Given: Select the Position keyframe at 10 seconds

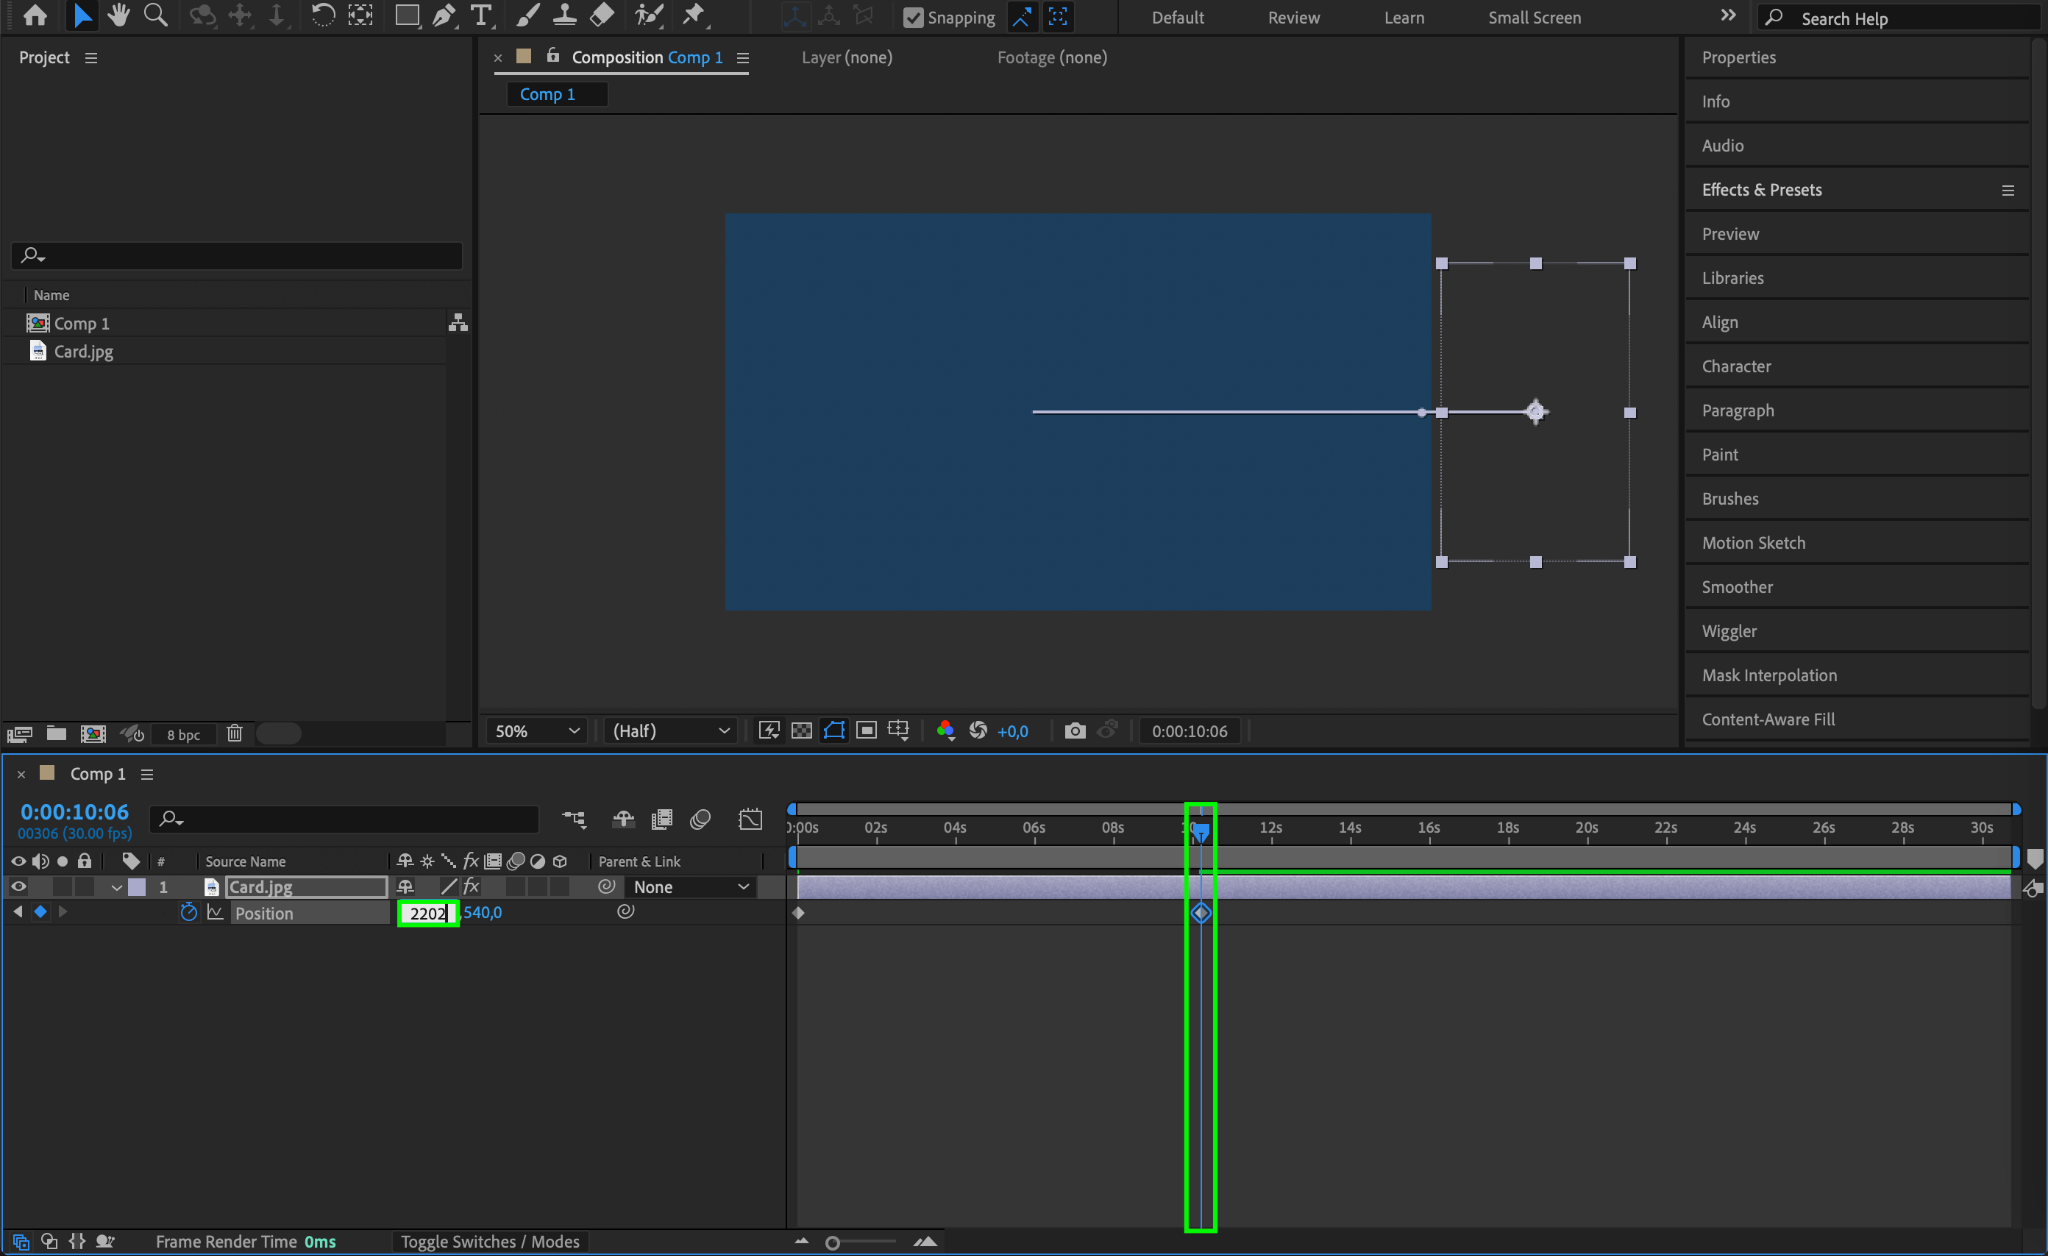Looking at the screenshot, I should click(x=1201, y=913).
